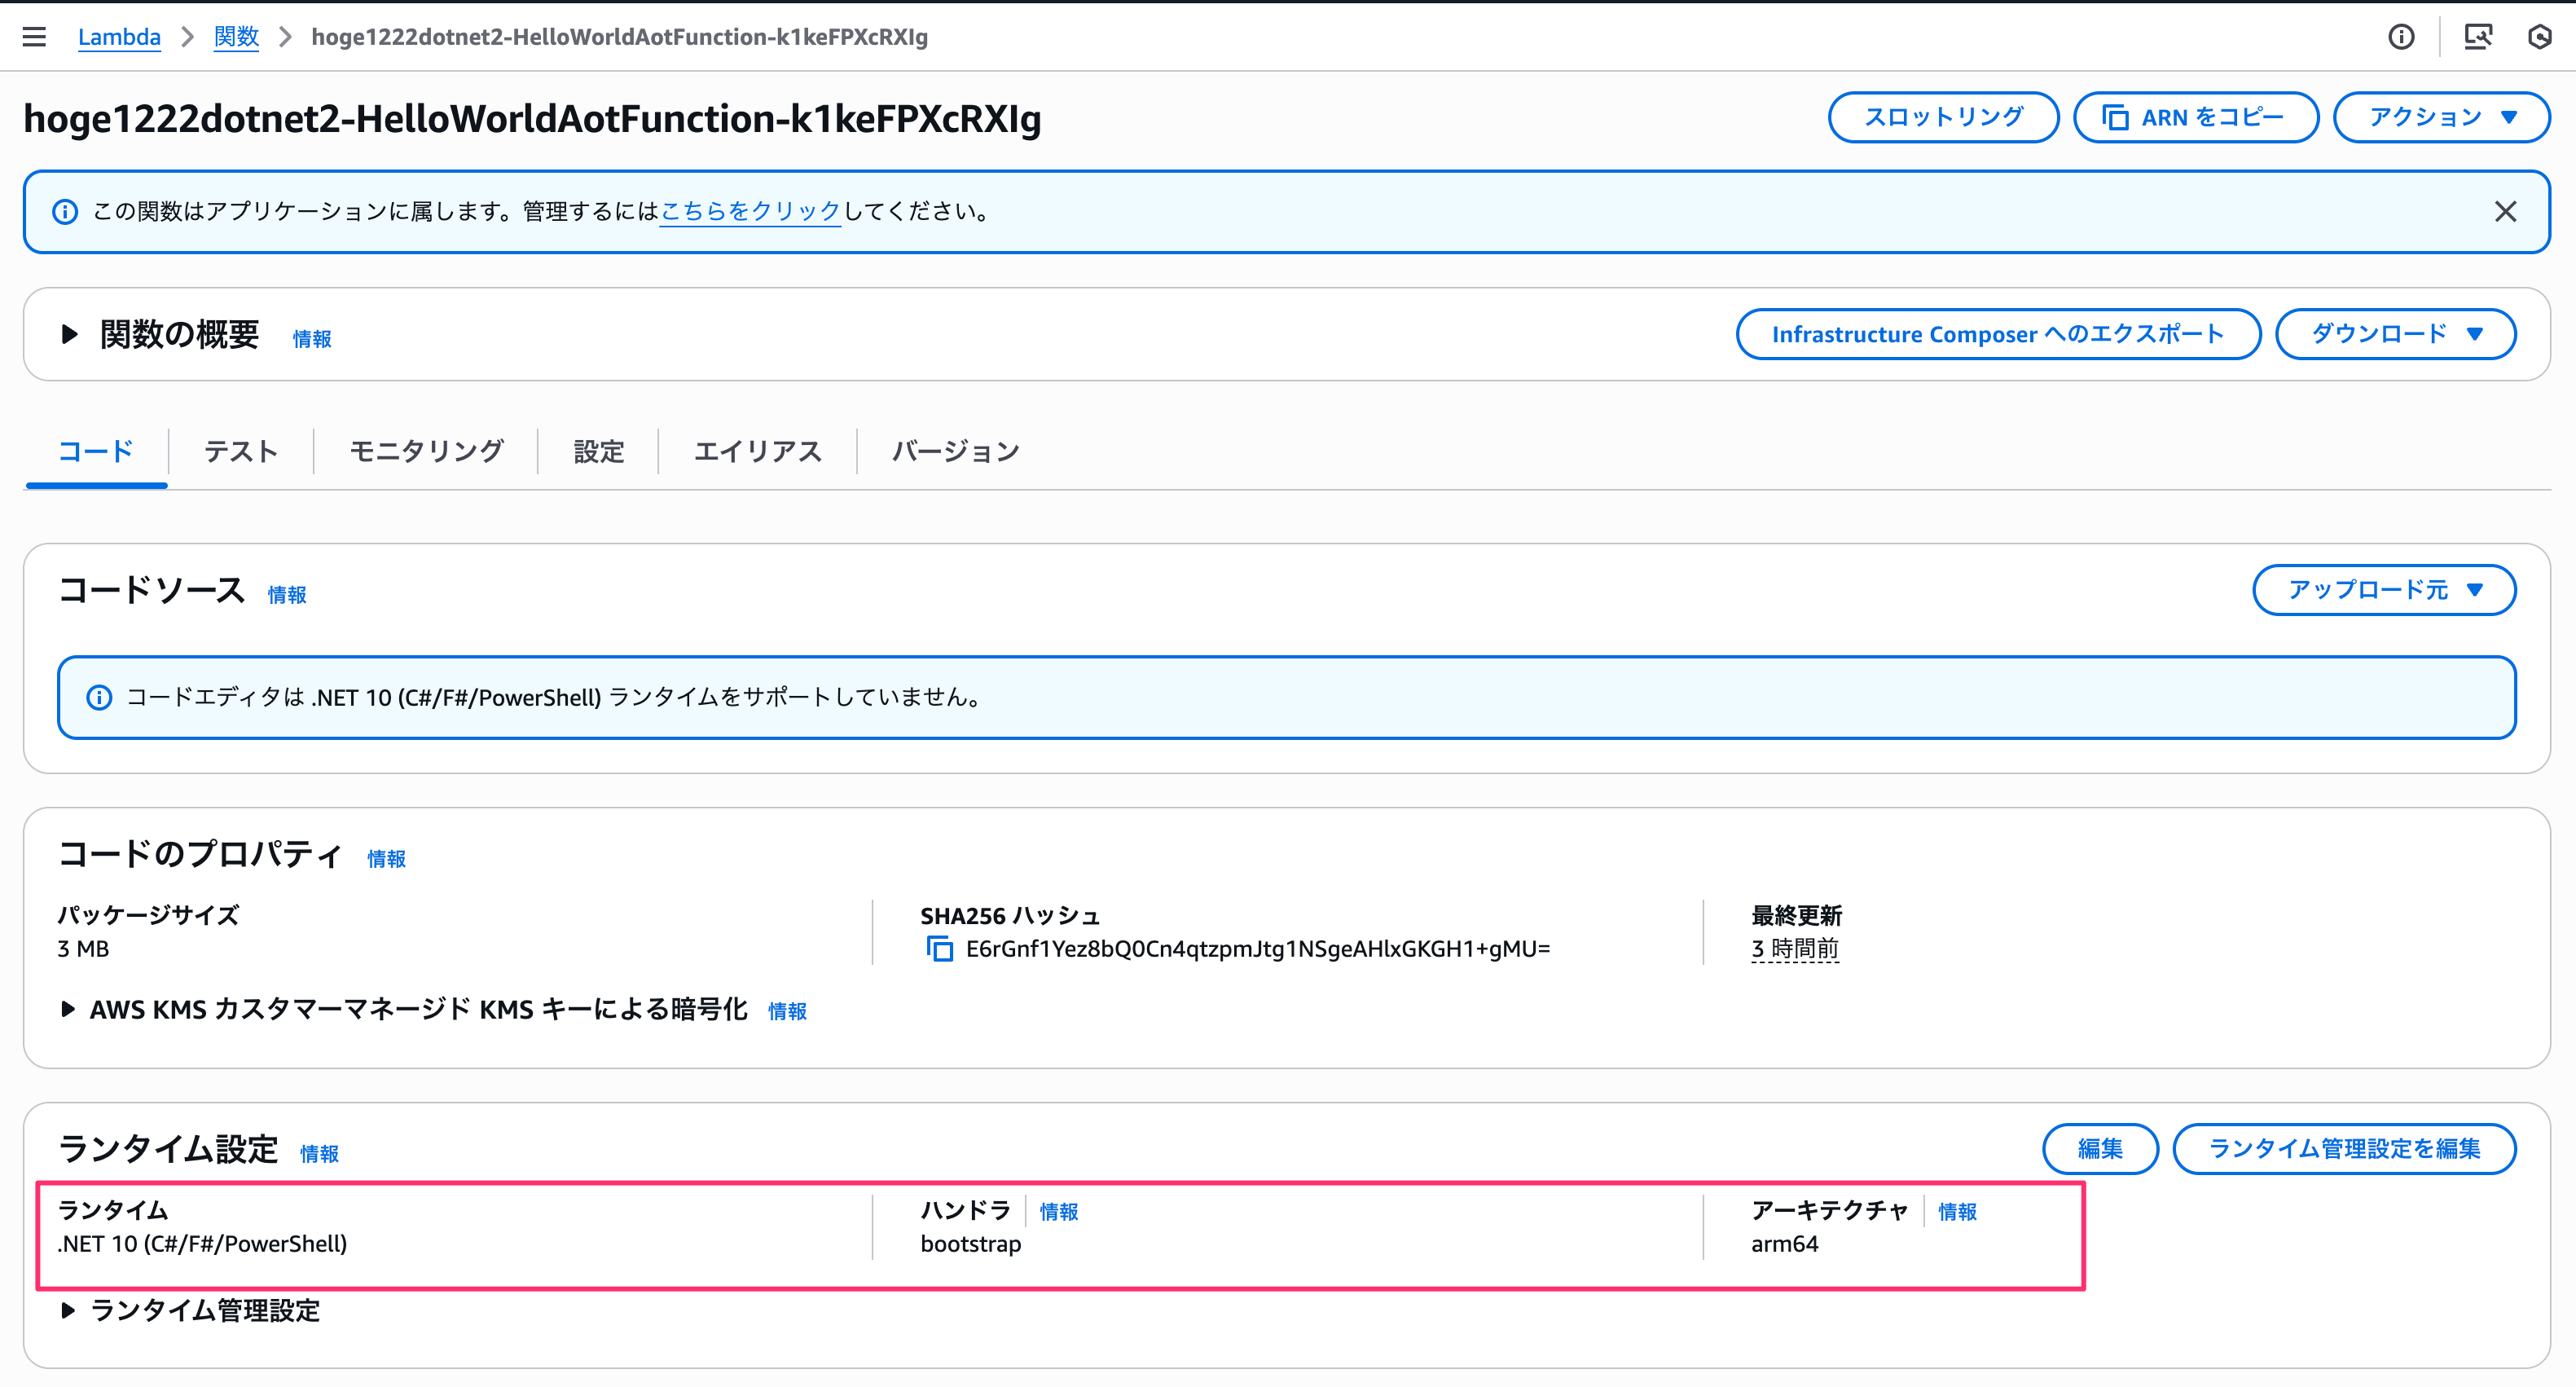Image resolution: width=2576 pixels, height=1387 pixels.
Task: Switch to the モニタリング tab
Action: point(426,452)
